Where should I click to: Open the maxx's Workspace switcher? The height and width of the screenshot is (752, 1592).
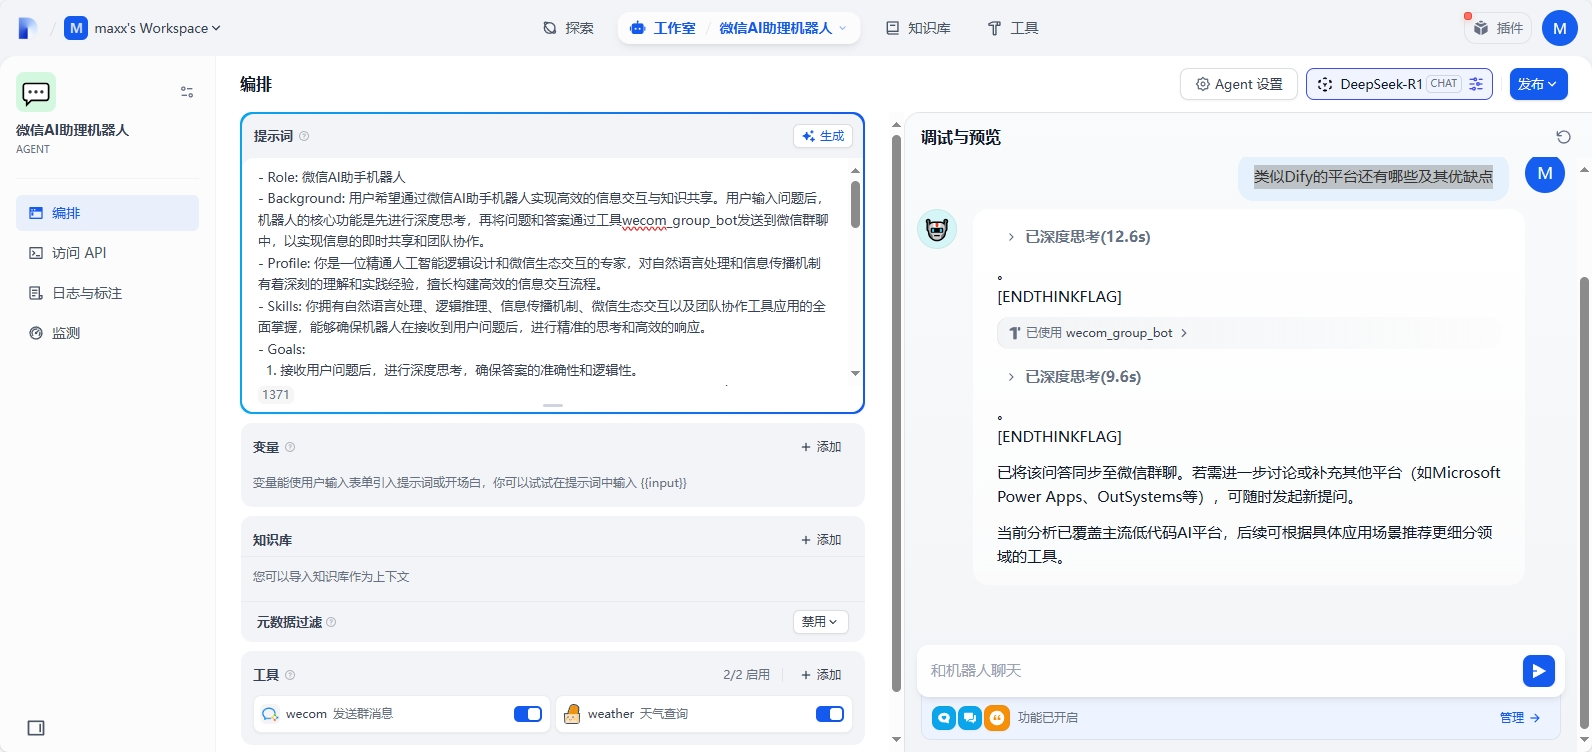pyautogui.click(x=142, y=28)
